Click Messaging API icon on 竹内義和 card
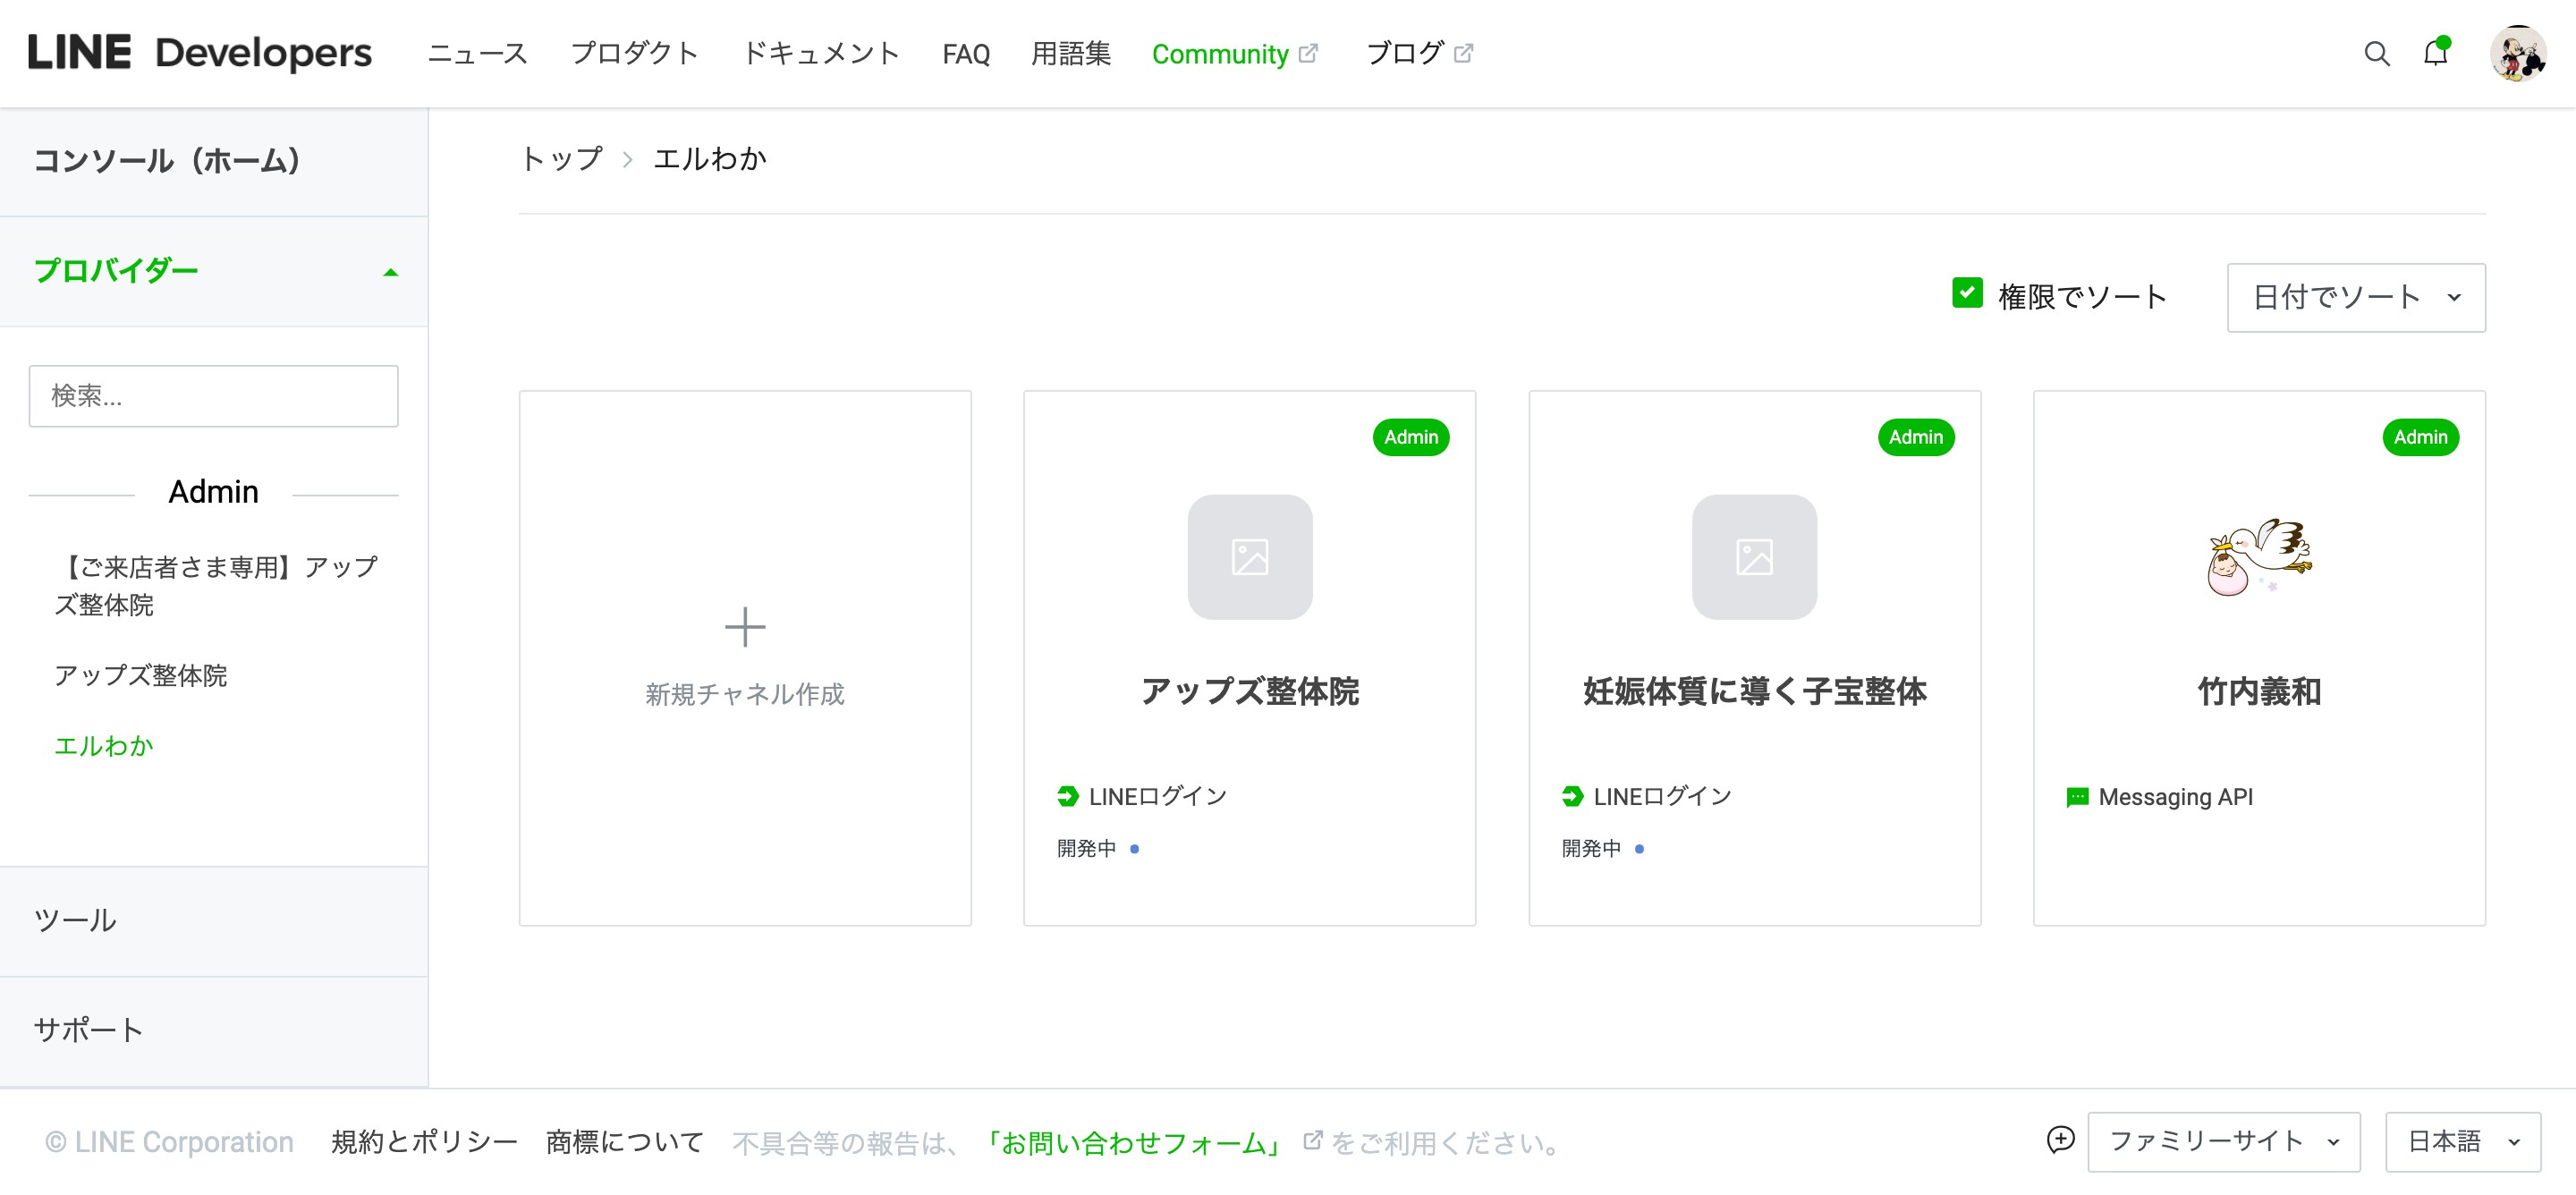The image size is (2576, 1195). [2077, 797]
